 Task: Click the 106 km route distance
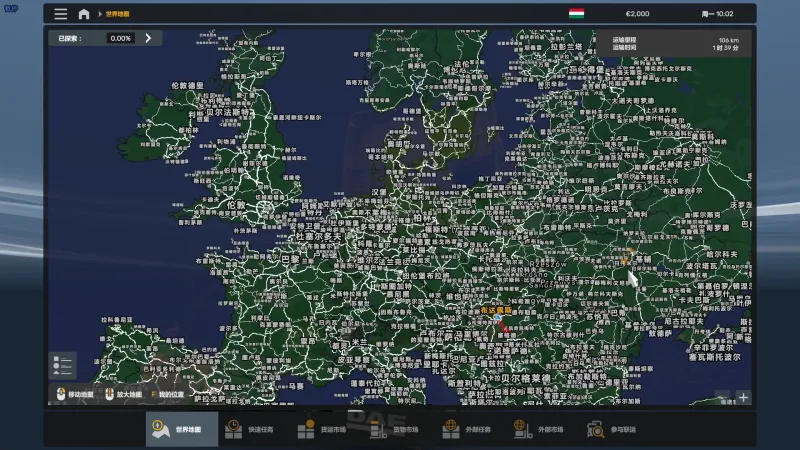729,40
